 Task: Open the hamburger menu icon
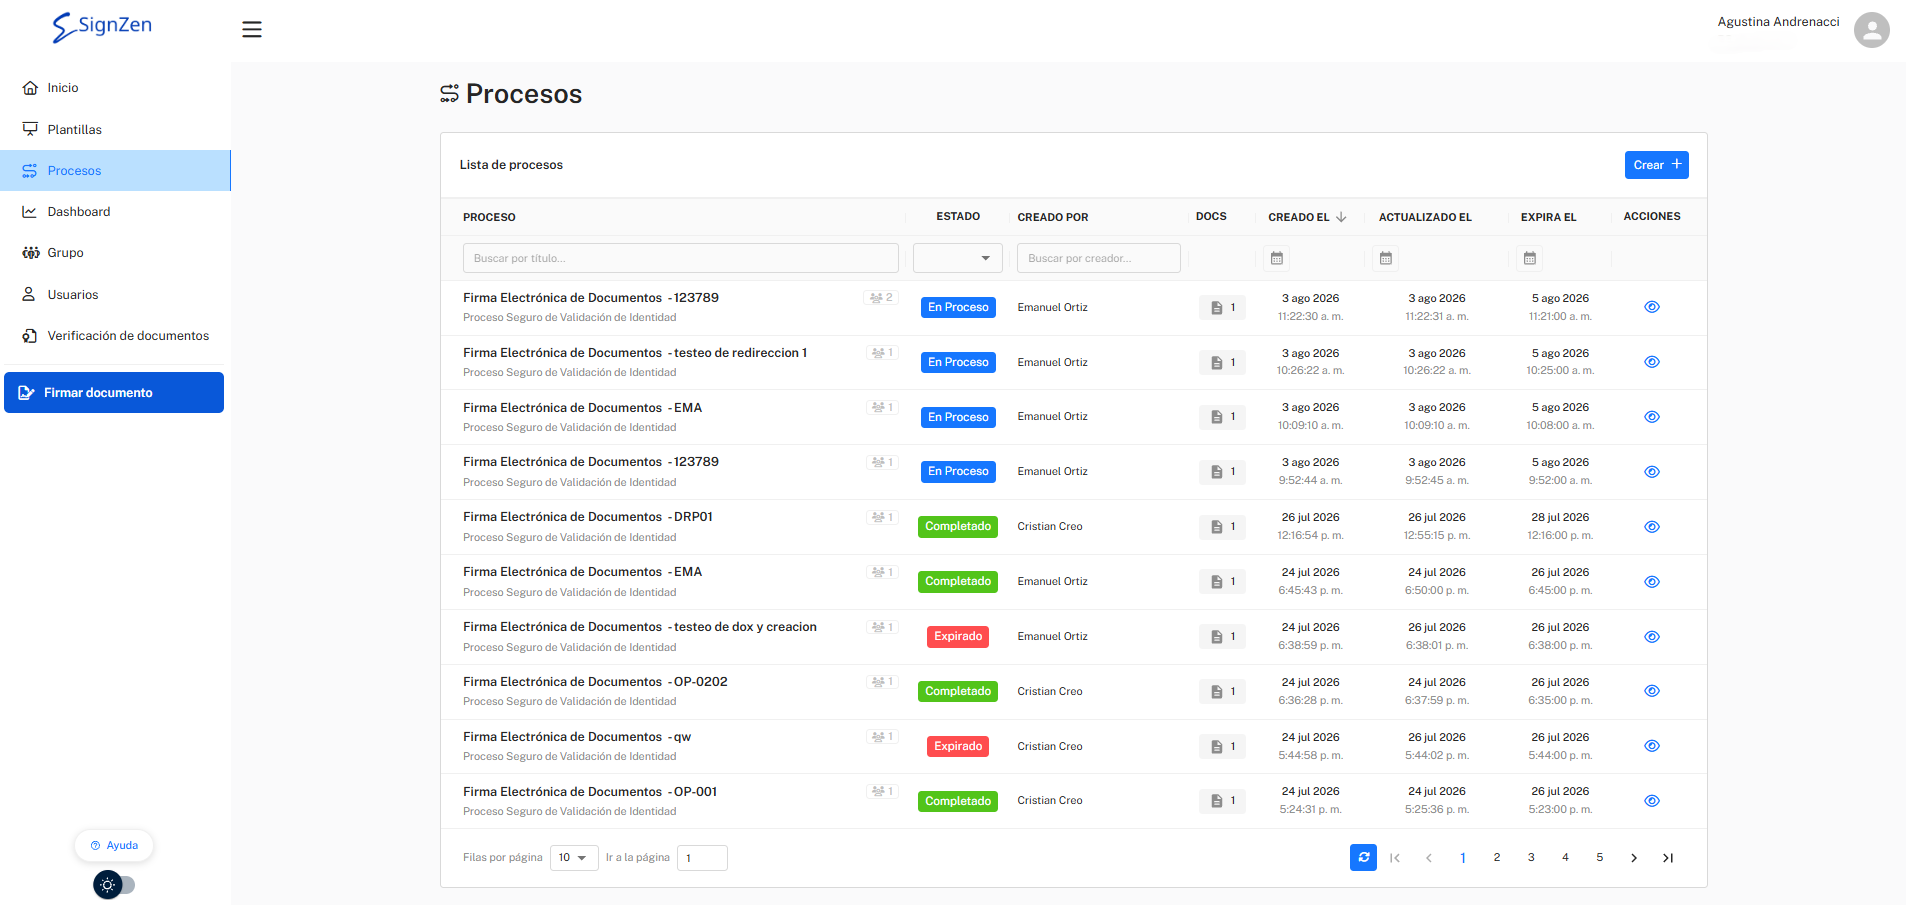tap(252, 30)
